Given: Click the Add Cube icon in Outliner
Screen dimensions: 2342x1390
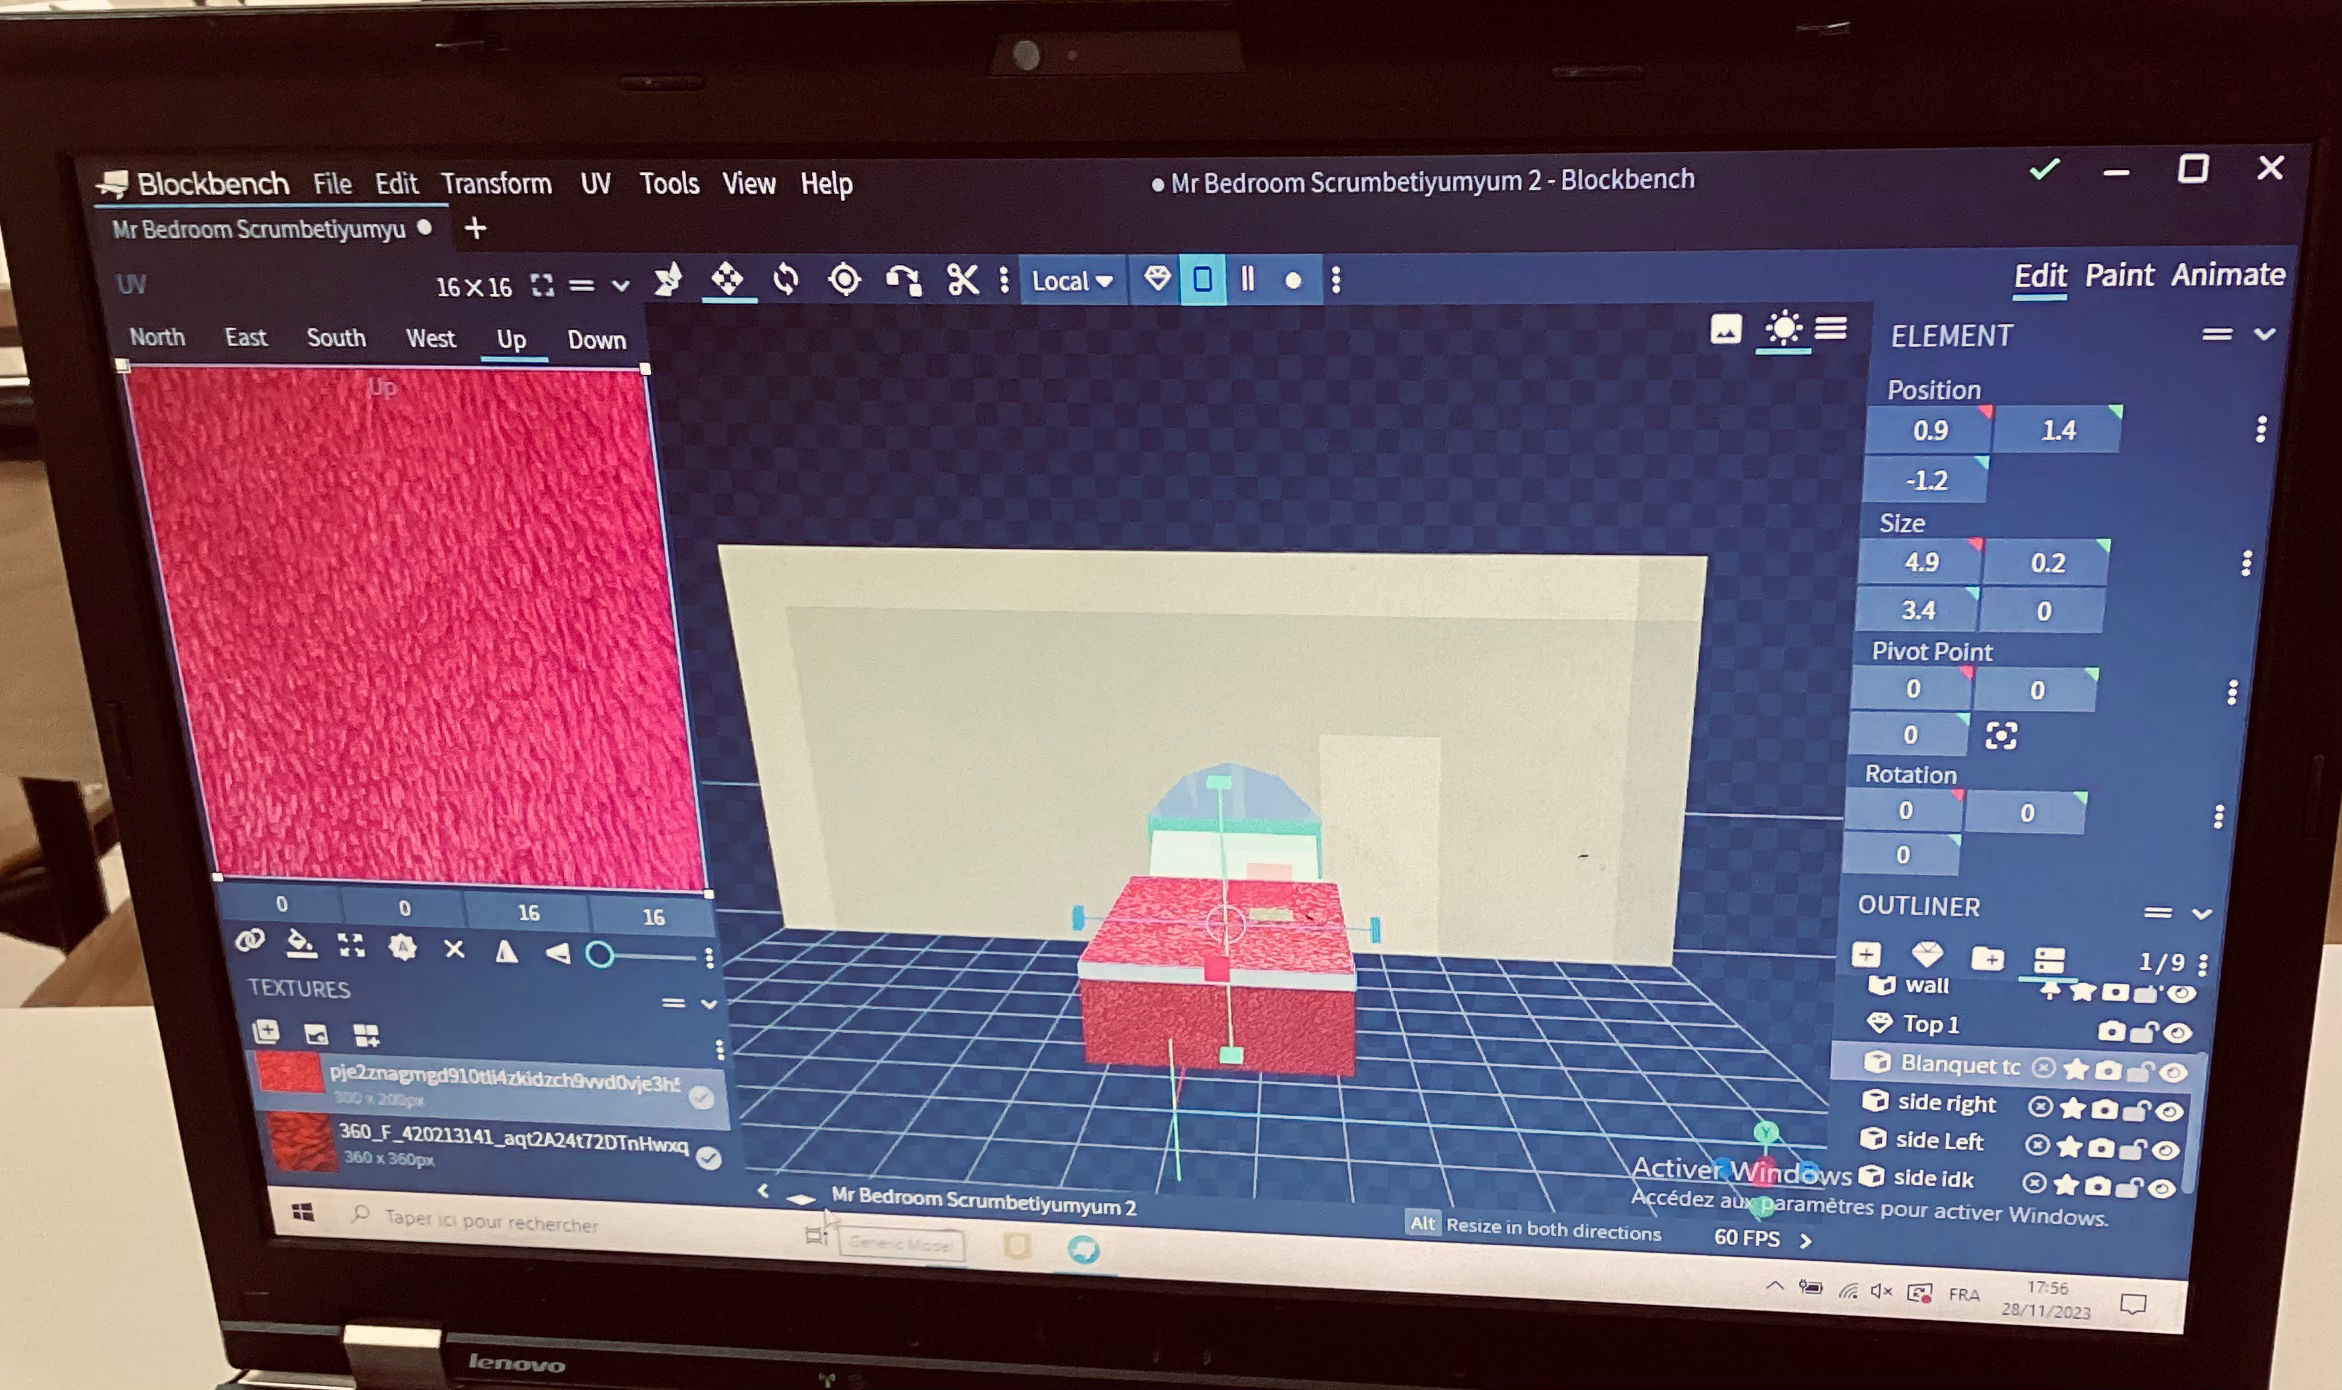Looking at the screenshot, I should pyautogui.click(x=1866, y=955).
